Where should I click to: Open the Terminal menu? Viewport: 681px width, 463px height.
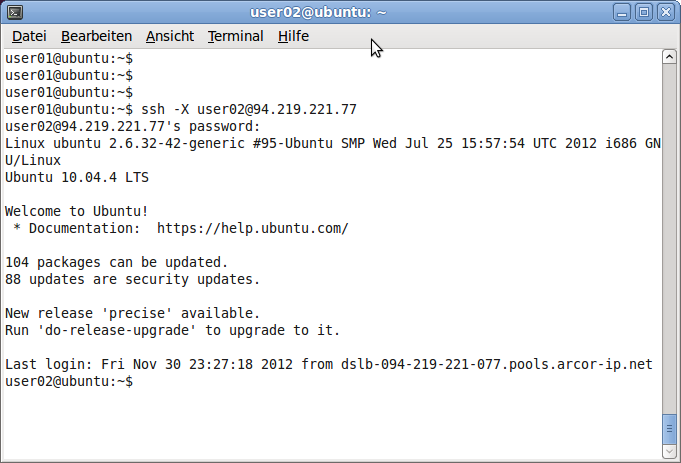tap(235, 36)
